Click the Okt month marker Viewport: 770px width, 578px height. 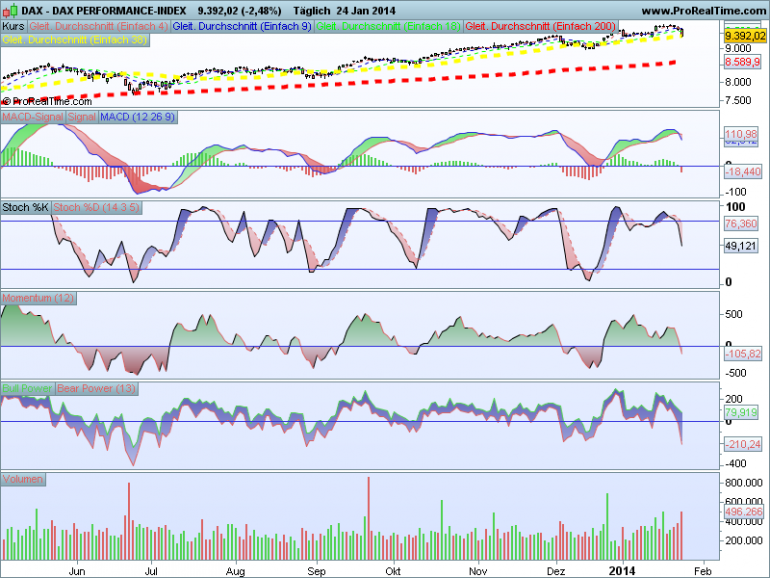393,572
